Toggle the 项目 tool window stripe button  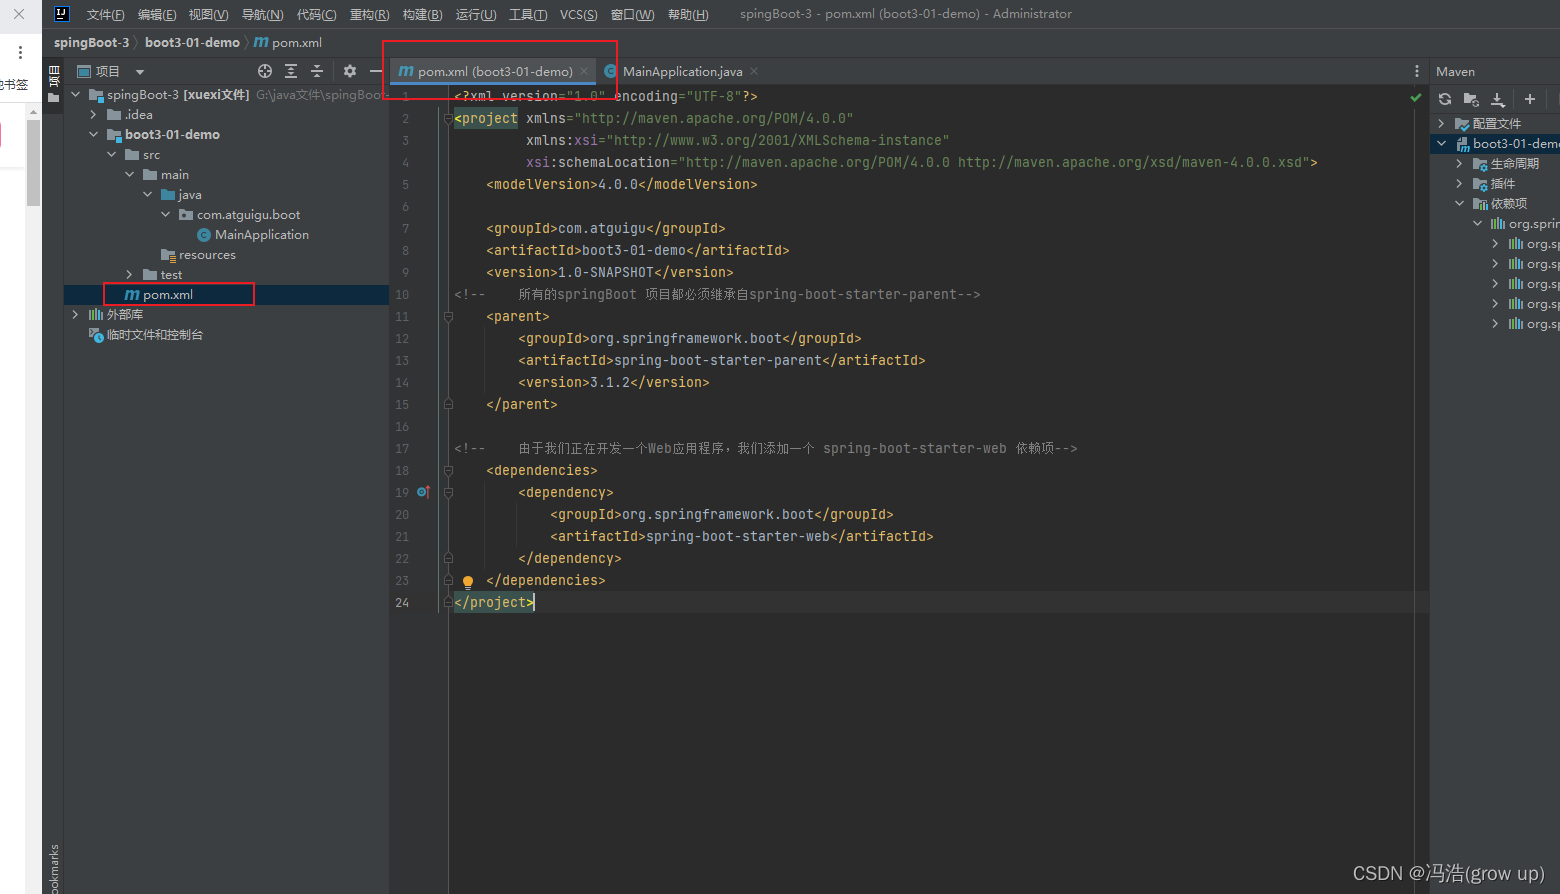(54, 76)
